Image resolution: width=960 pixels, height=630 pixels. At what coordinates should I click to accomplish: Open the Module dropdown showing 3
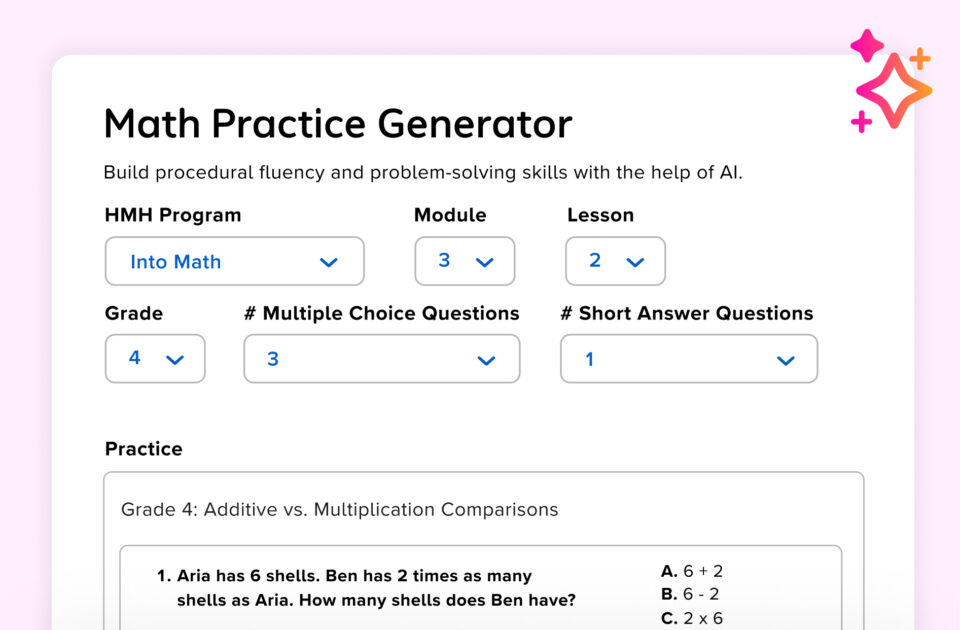tap(464, 260)
